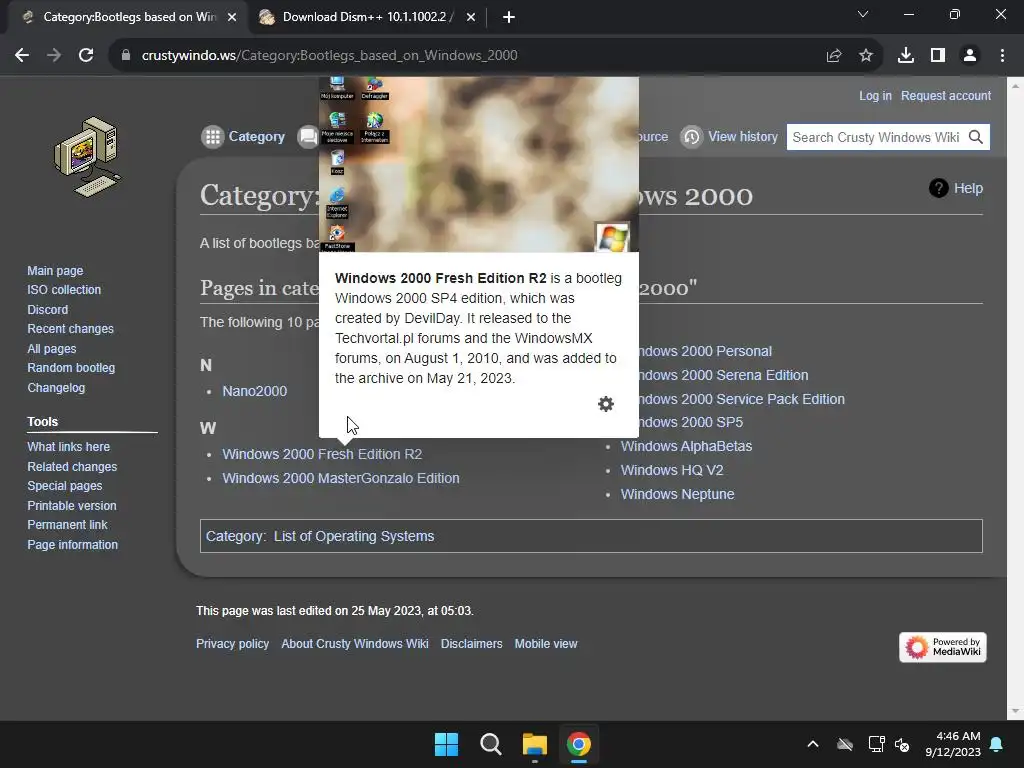
Task: Click the page scrollbar down arrow
Action: (1015, 711)
